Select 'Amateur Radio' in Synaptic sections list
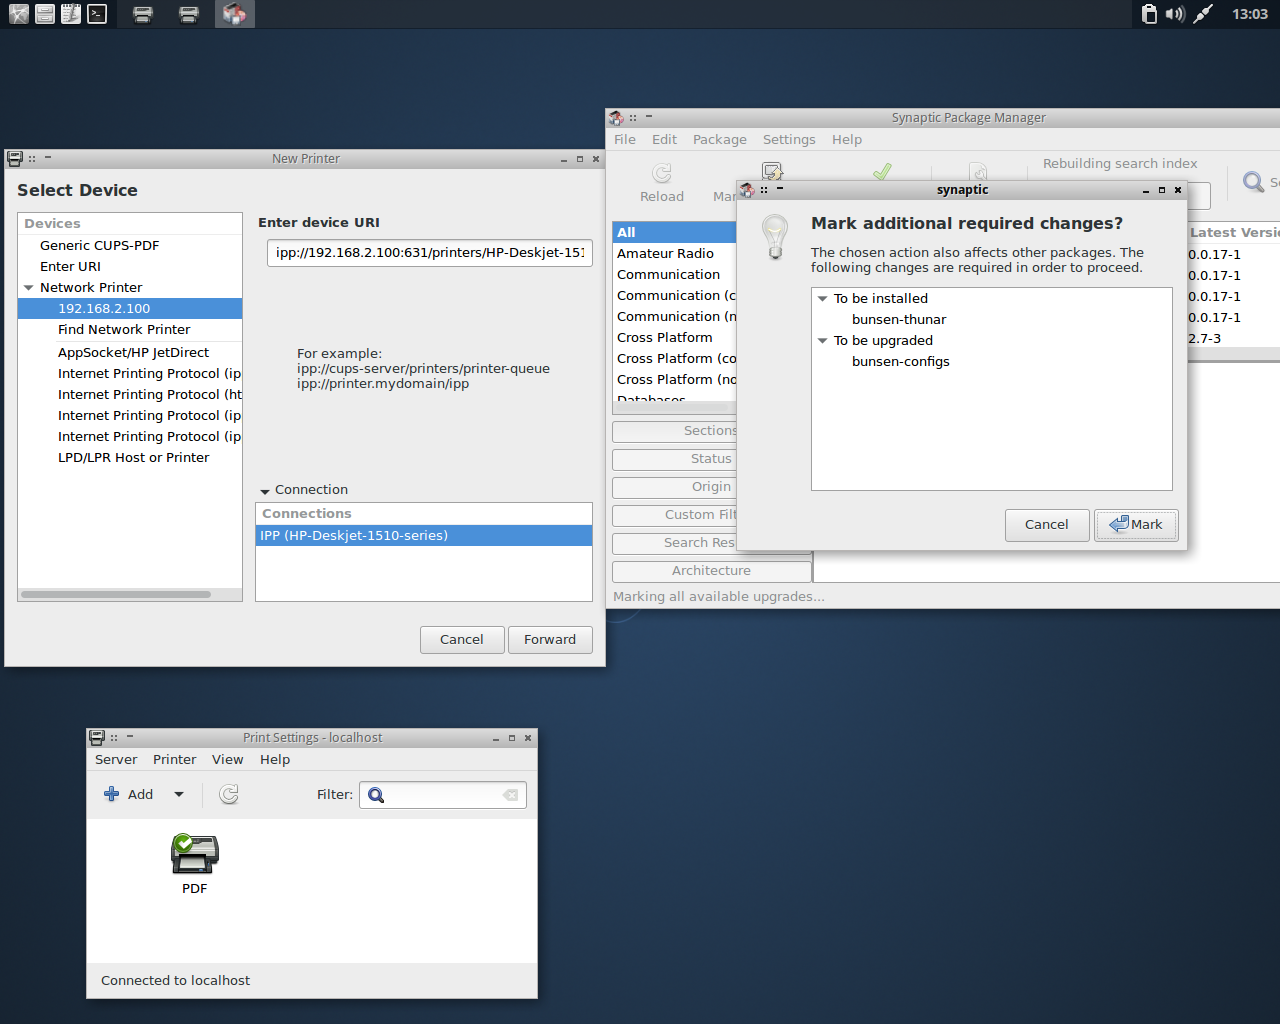Image resolution: width=1280 pixels, height=1024 pixels. pyautogui.click(x=675, y=254)
